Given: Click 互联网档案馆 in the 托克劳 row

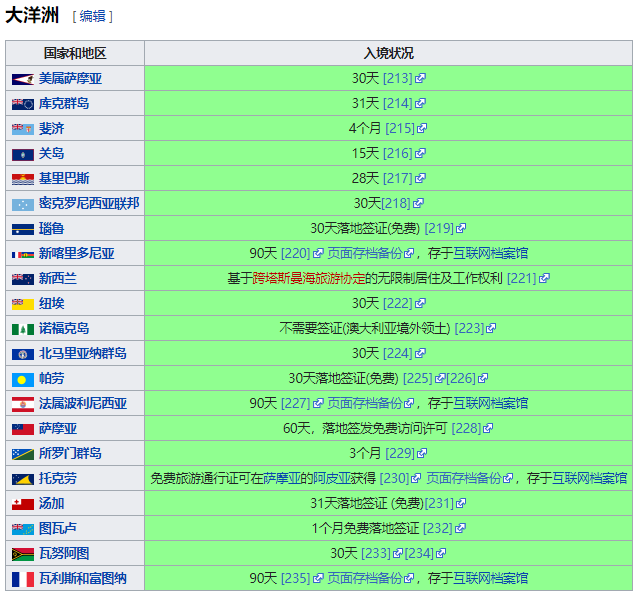Looking at the screenshot, I should pyautogui.click(x=589, y=478).
